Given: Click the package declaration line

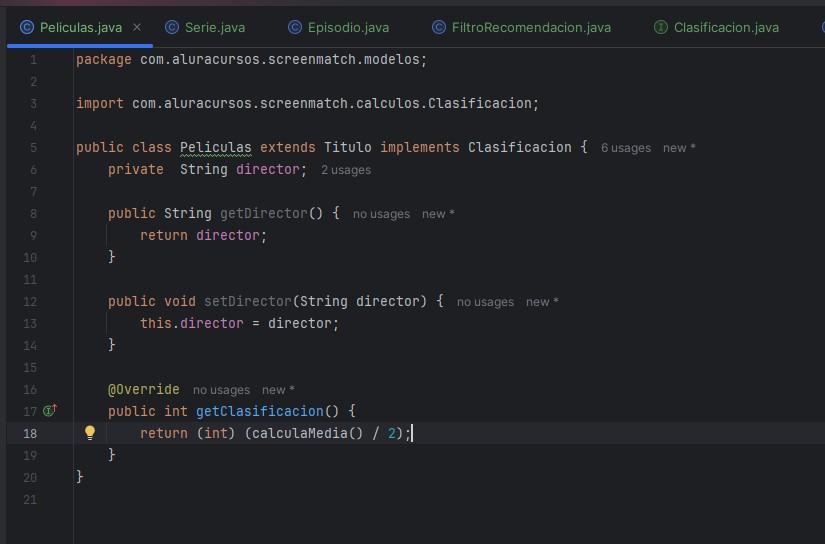Looking at the screenshot, I should [251, 59].
